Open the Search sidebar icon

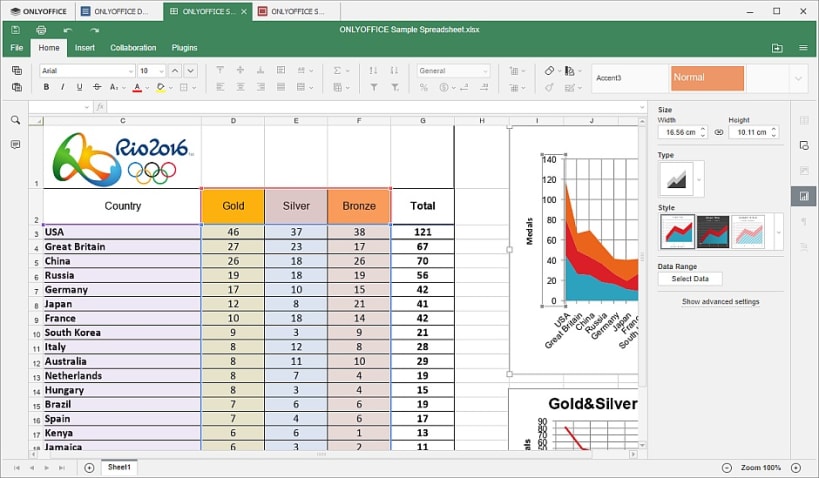(16, 121)
